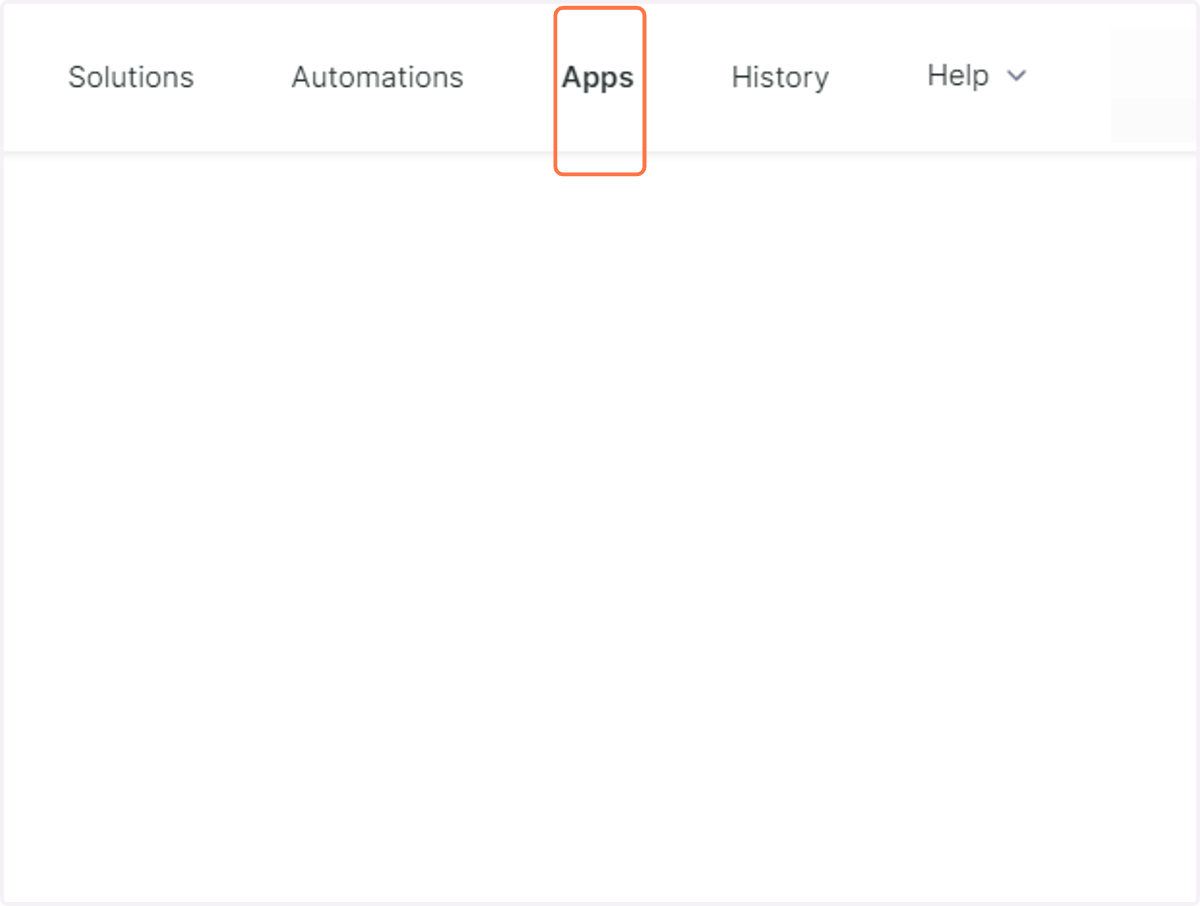Go to the Automations tab
This screenshot has height=906, width=1200.
[x=377, y=77]
